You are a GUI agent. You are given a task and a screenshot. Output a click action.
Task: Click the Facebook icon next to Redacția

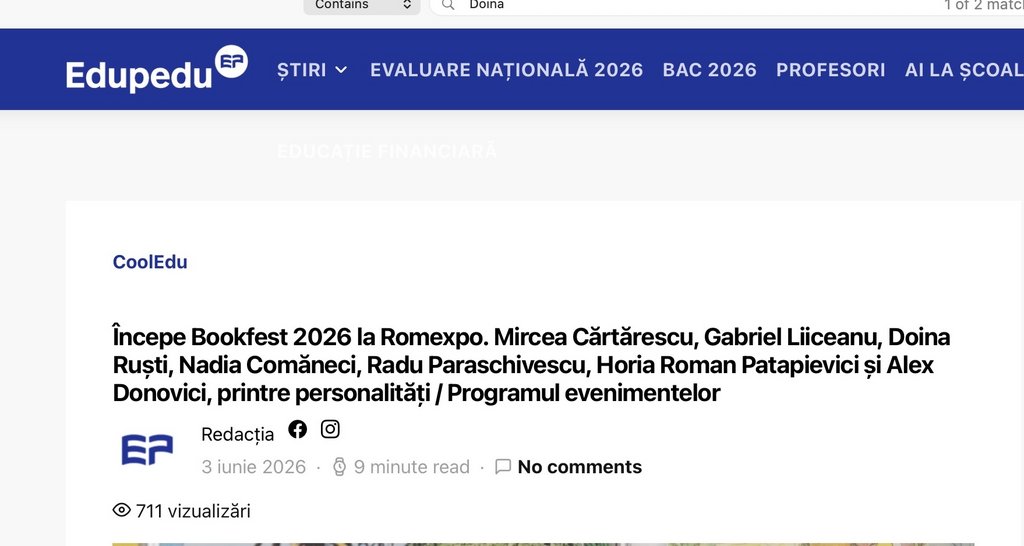(298, 429)
